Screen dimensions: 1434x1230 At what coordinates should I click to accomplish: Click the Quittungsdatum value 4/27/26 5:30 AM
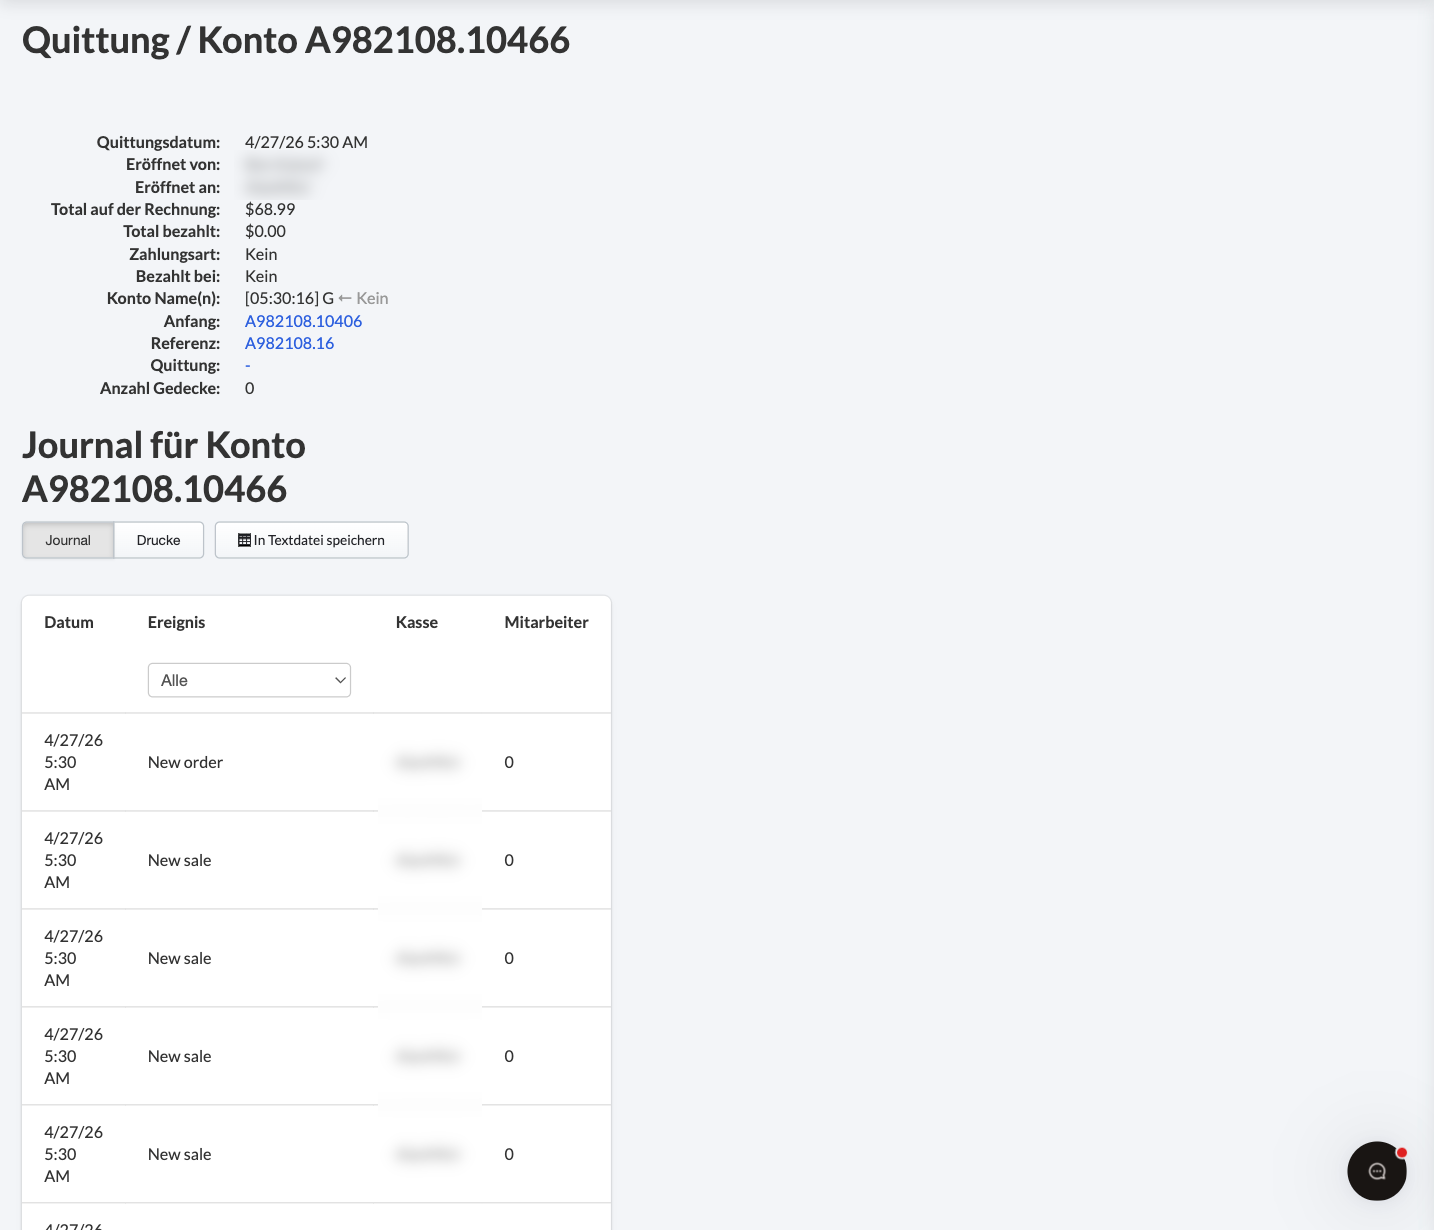pos(306,142)
